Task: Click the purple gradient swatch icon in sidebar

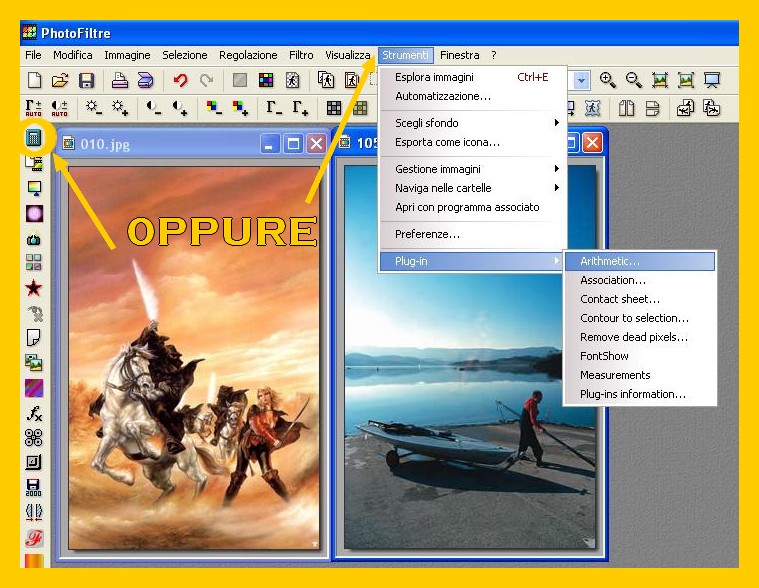Action: tap(34, 388)
